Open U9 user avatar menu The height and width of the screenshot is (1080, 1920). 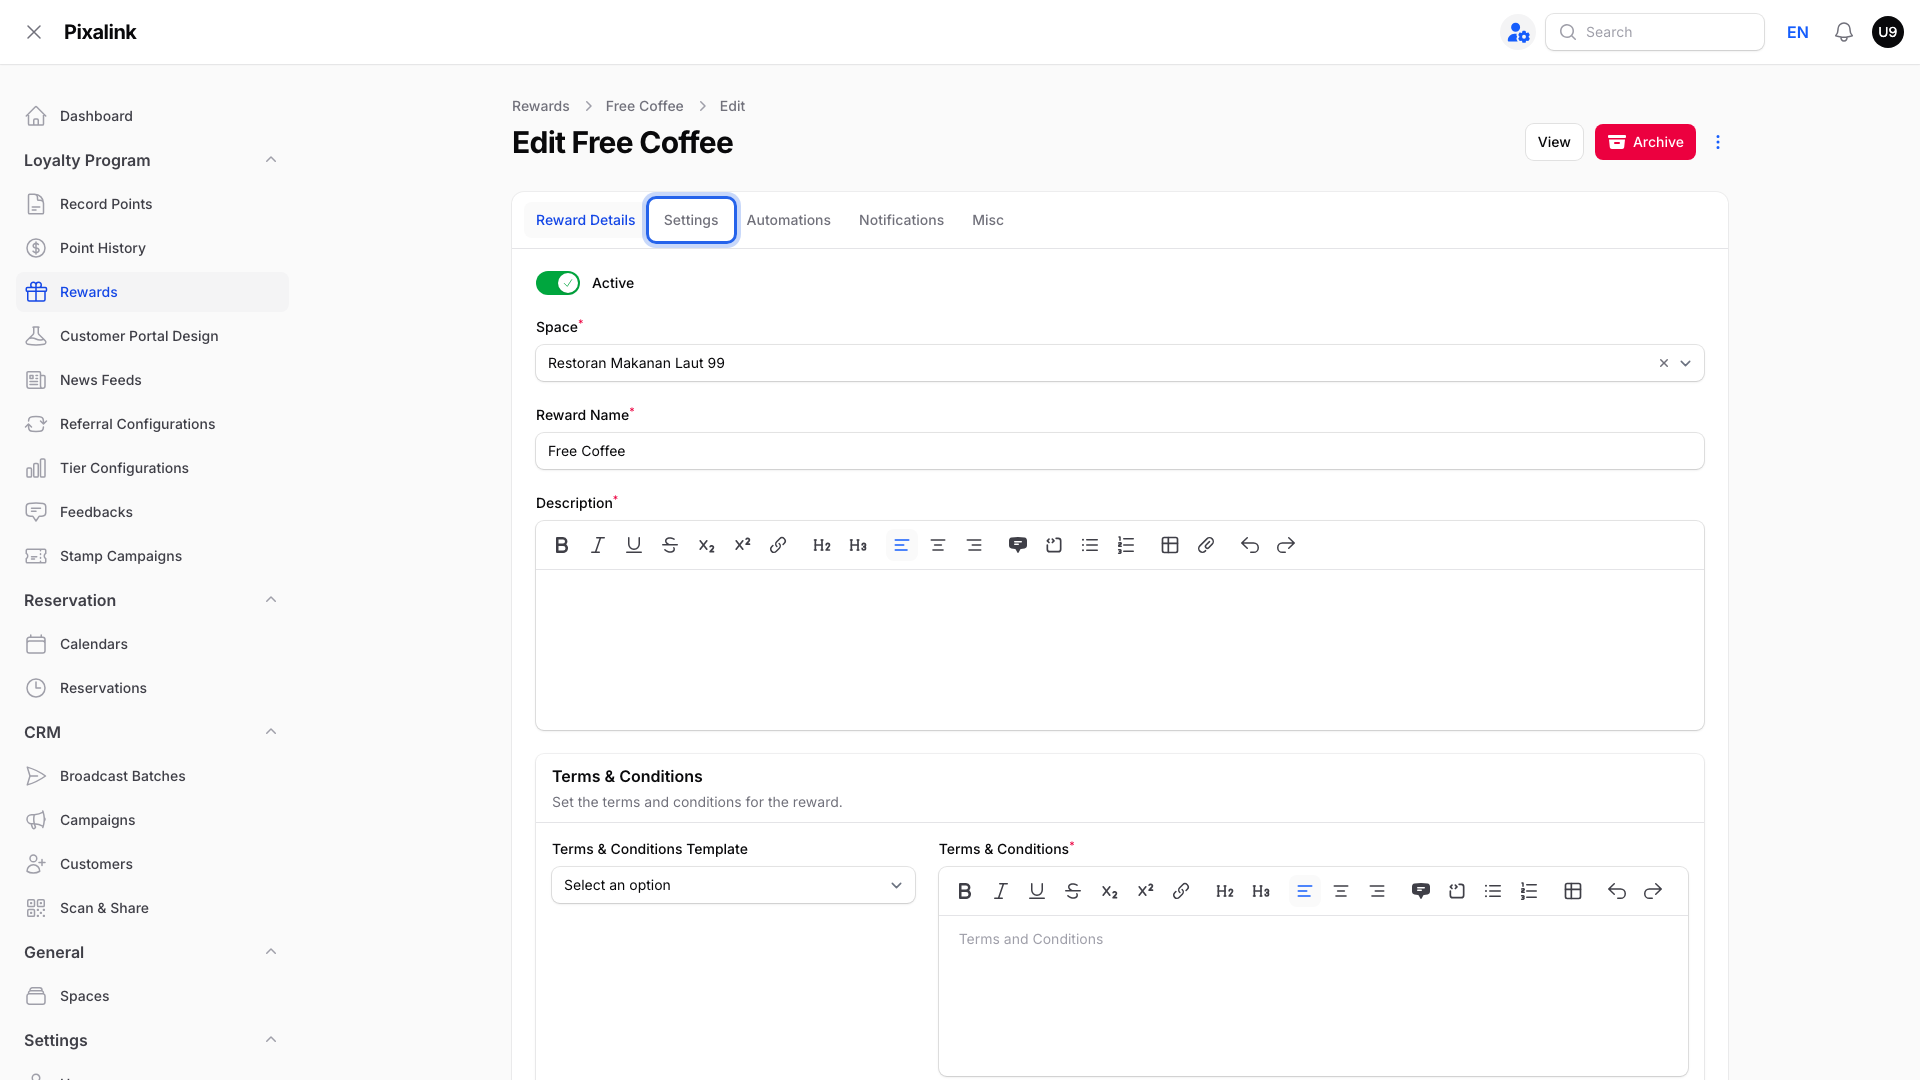(x=1888, y=32)
